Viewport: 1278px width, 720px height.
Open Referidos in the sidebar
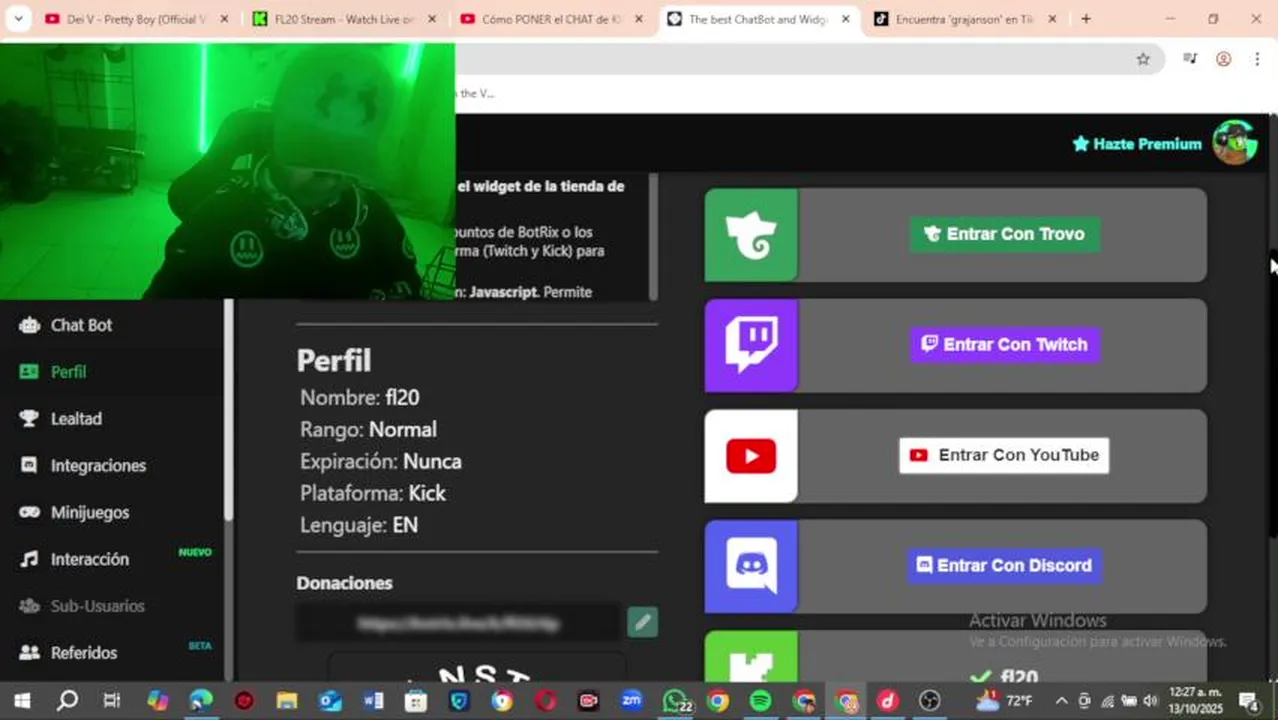coord(84,652)
